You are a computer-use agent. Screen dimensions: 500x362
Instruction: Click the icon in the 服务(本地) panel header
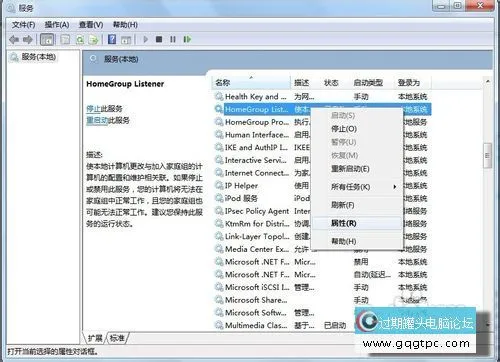(x=94, y=59)
